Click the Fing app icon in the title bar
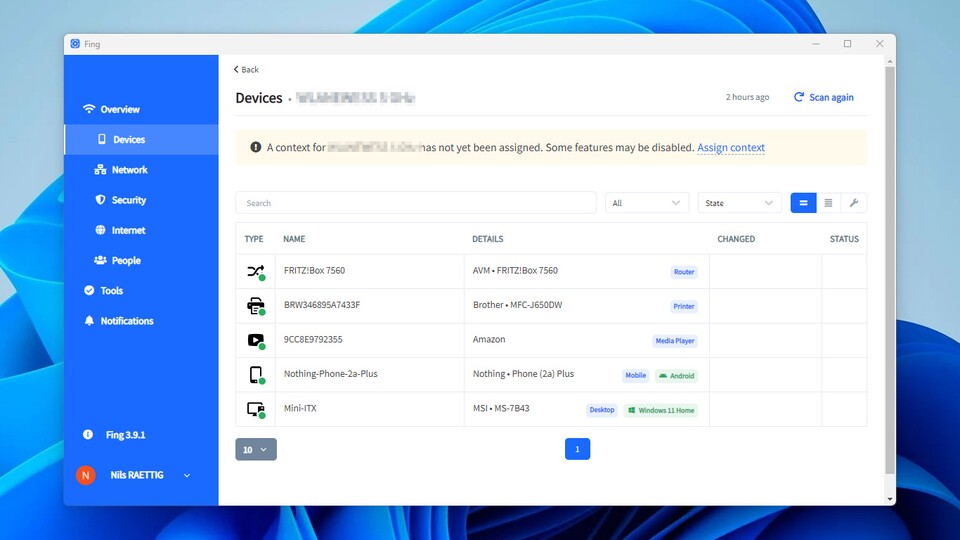The image size is (960, 540). pyautogui.click(x=75, y=43)
